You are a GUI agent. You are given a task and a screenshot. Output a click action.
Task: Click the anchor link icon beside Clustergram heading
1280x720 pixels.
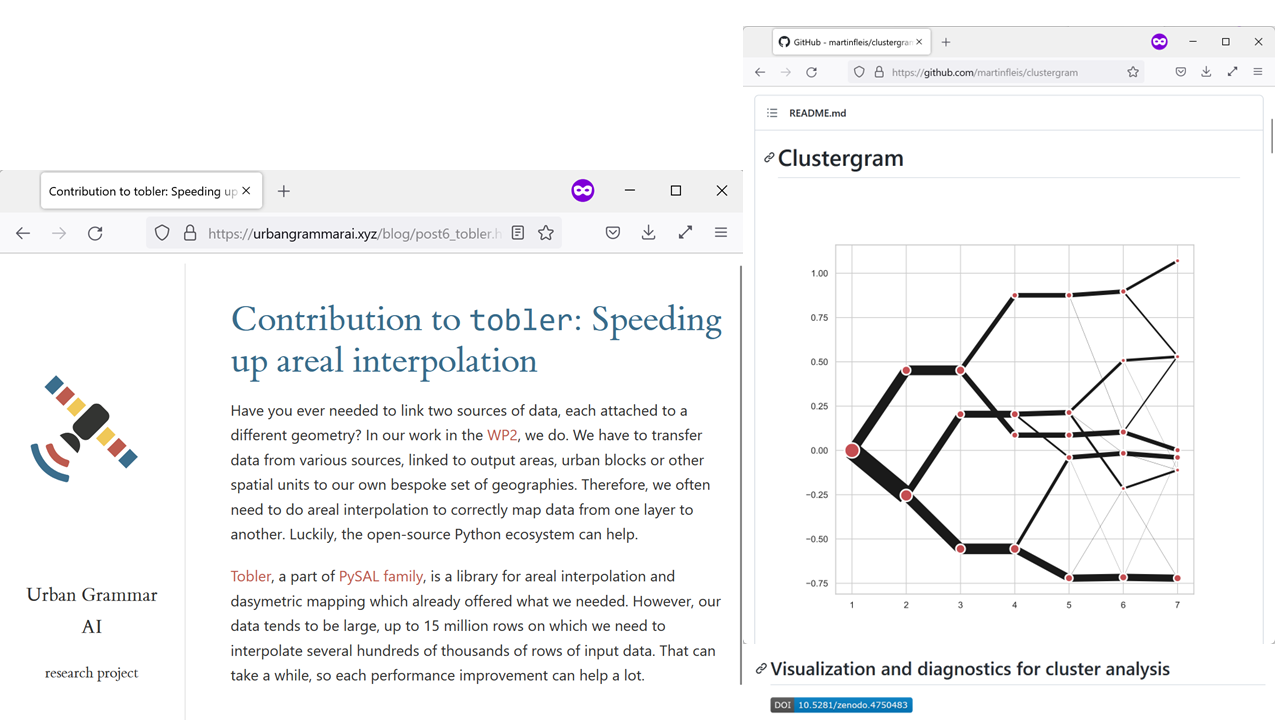tap(769, 158)
